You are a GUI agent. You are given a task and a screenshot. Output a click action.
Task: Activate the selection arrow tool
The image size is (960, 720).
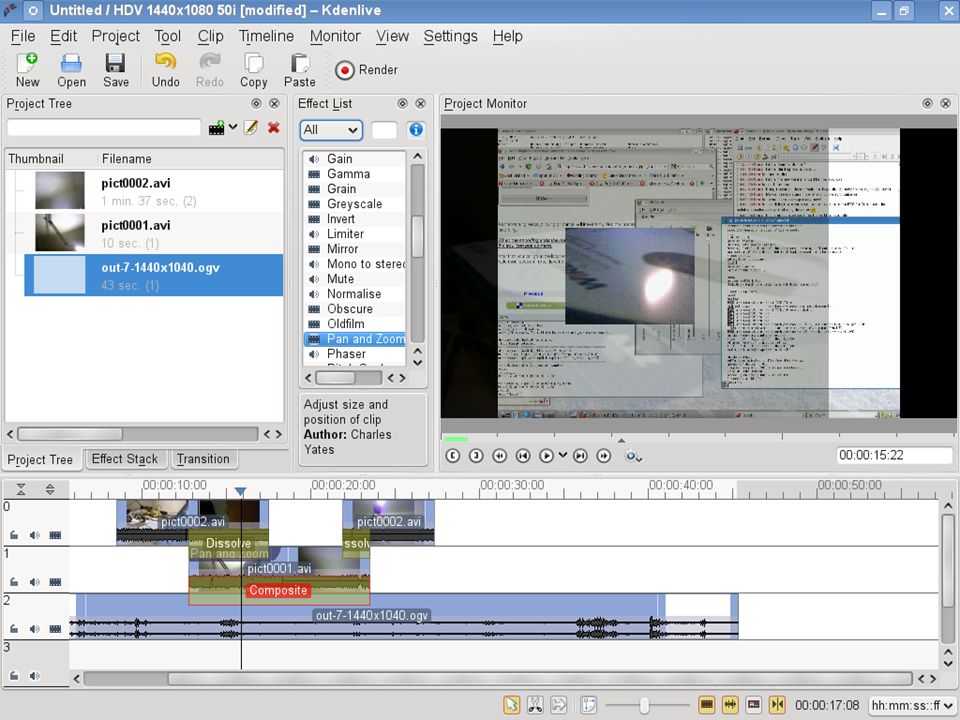click(x=512, y=705)
